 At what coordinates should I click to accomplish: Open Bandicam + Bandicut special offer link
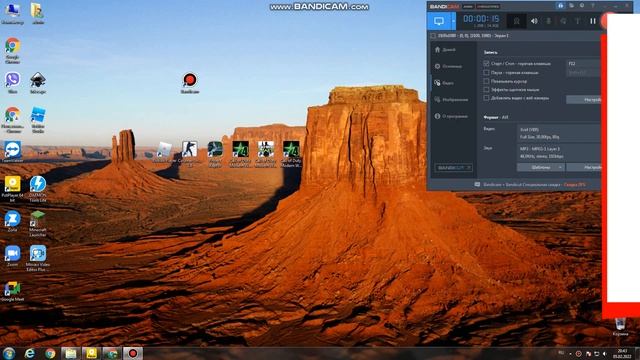tap(534, 185)
